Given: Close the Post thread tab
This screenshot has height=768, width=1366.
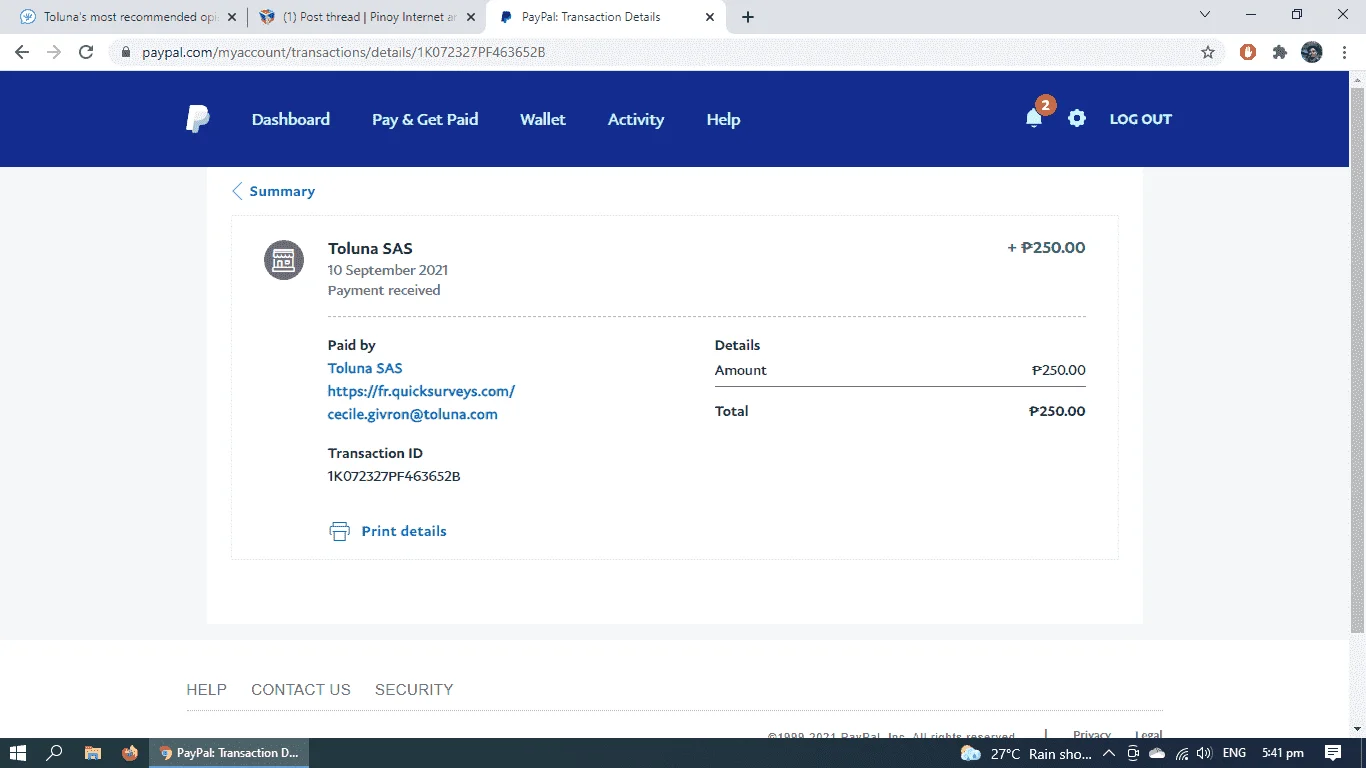Looking at the screenshot, I should click(x=471, y=17).
